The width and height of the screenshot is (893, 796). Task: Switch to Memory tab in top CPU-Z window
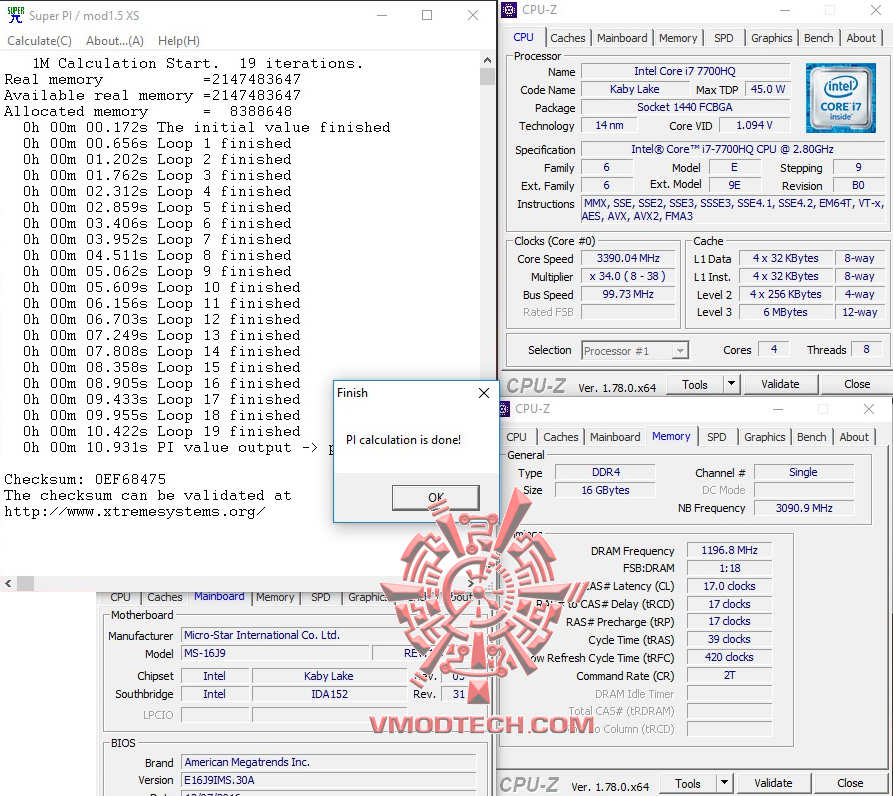click(x=678, y=38)
